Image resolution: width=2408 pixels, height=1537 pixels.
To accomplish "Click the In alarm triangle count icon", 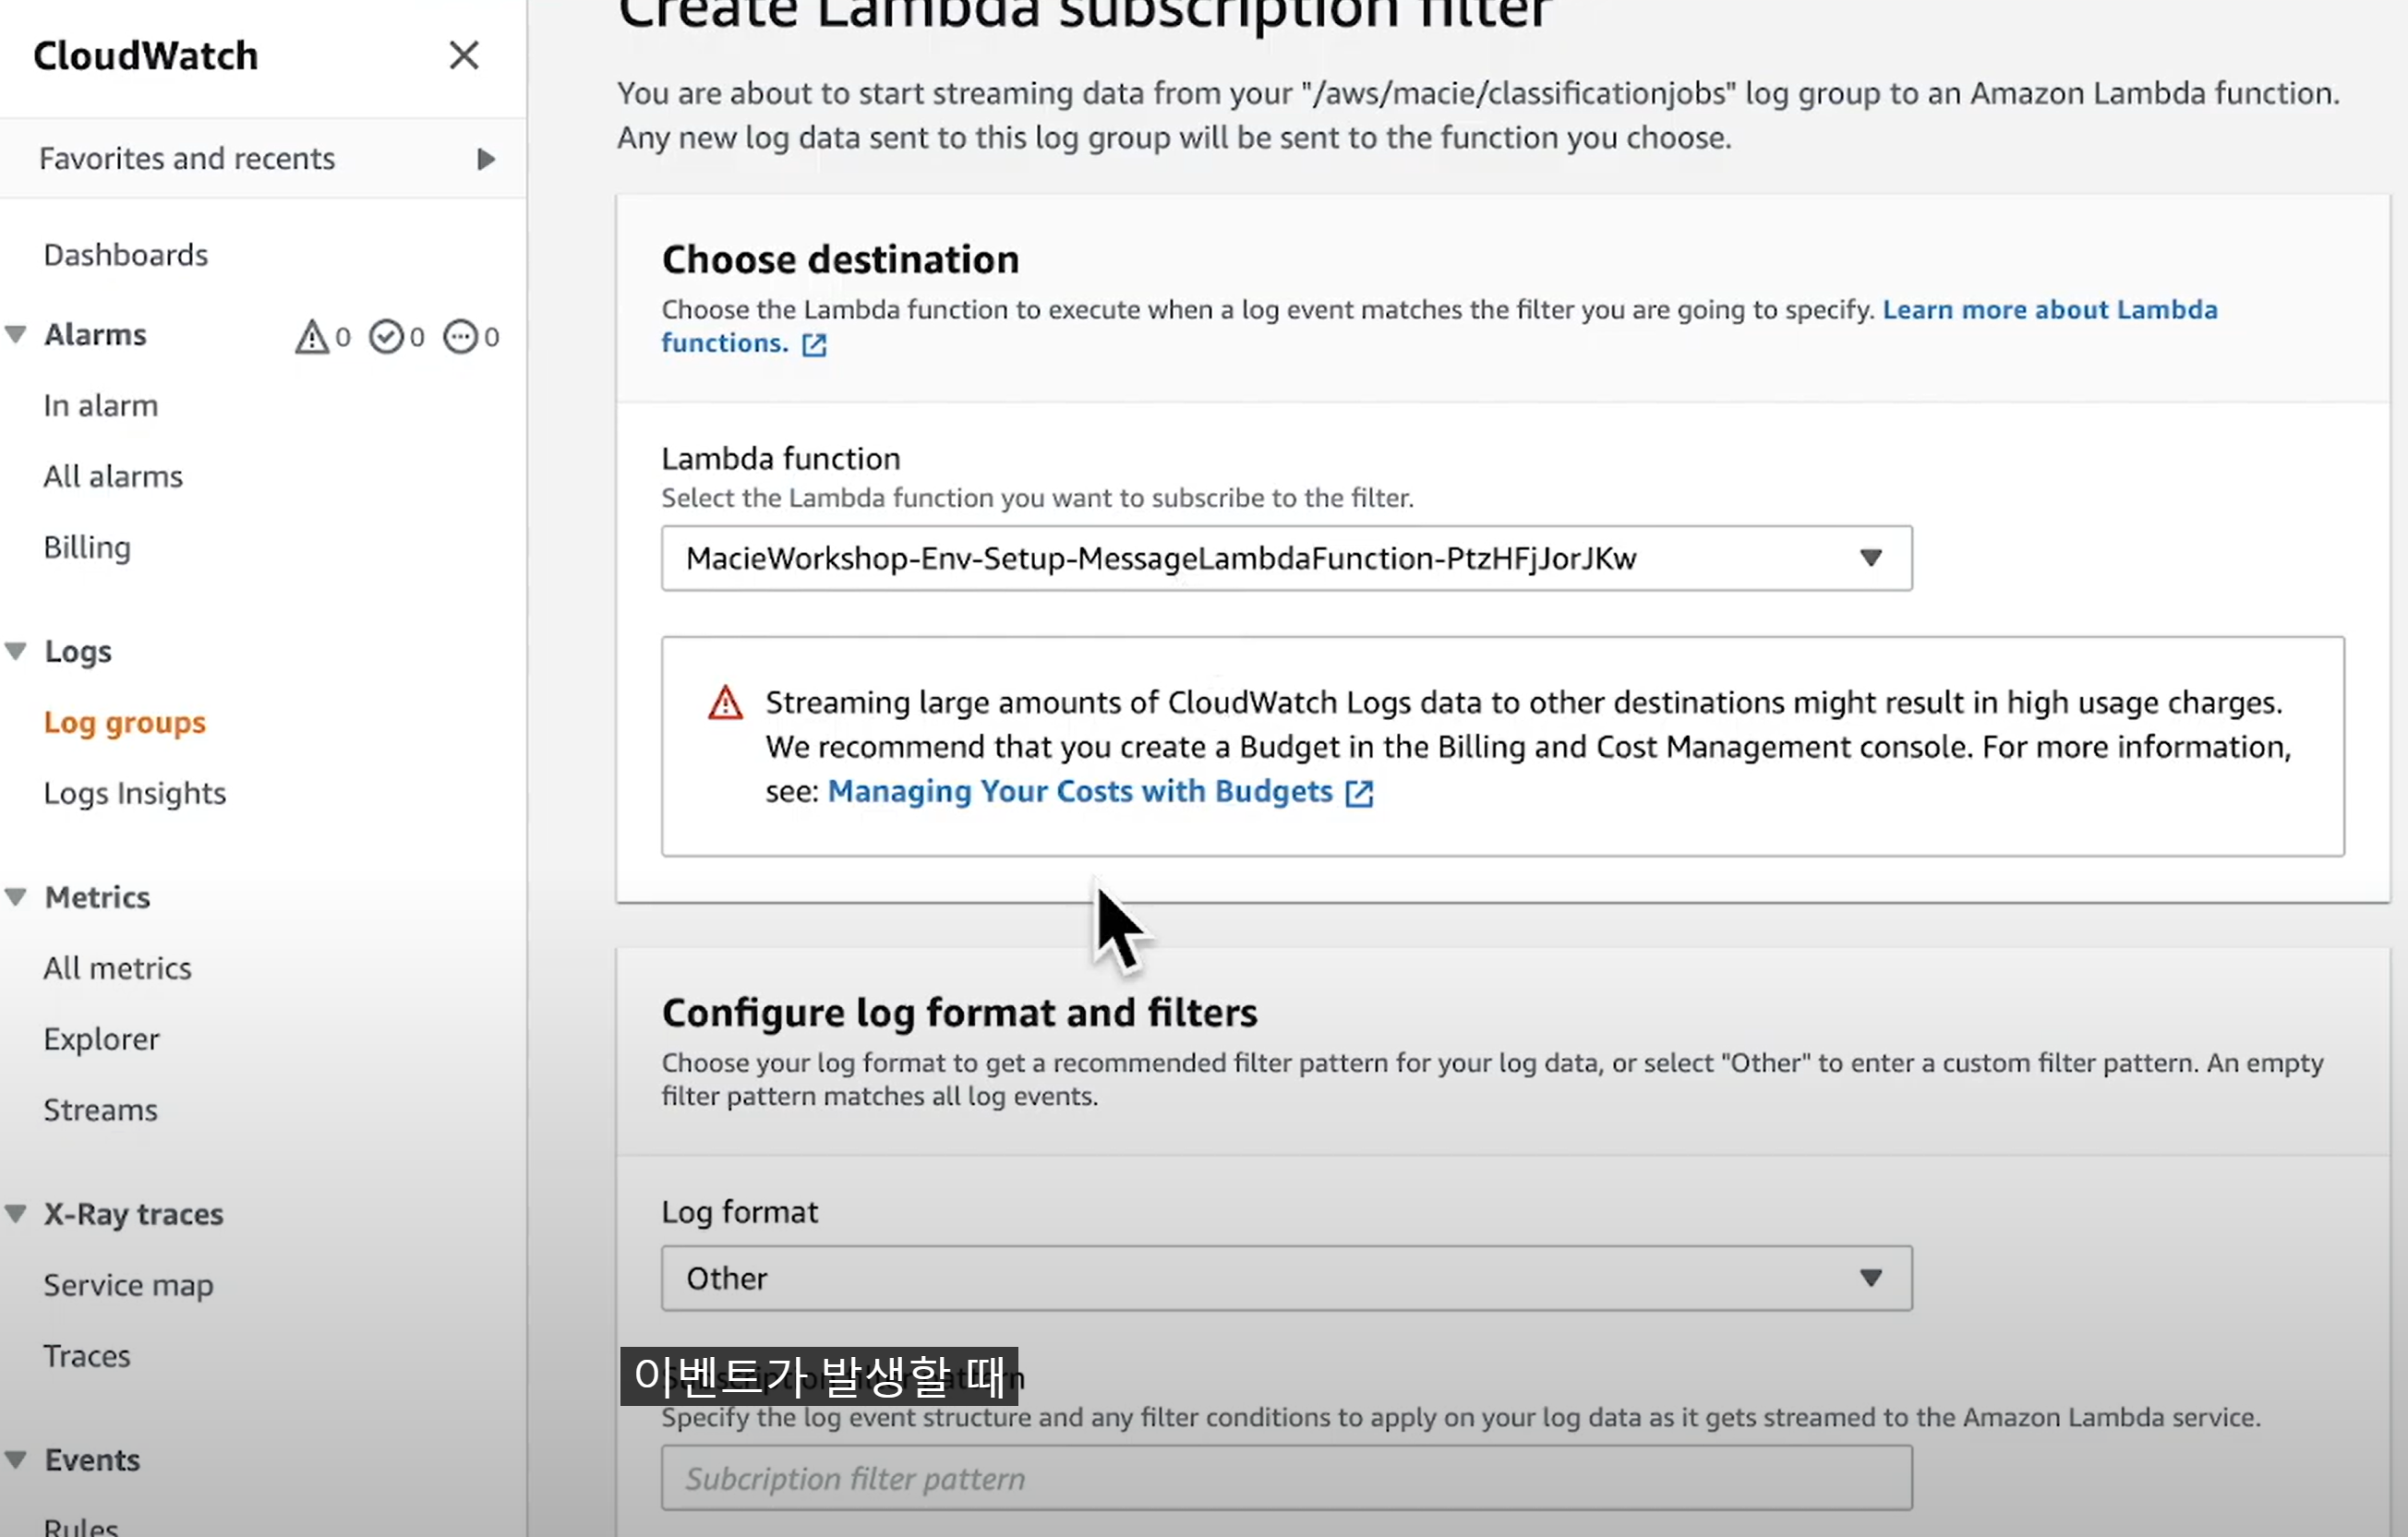I will pos(312,336).
